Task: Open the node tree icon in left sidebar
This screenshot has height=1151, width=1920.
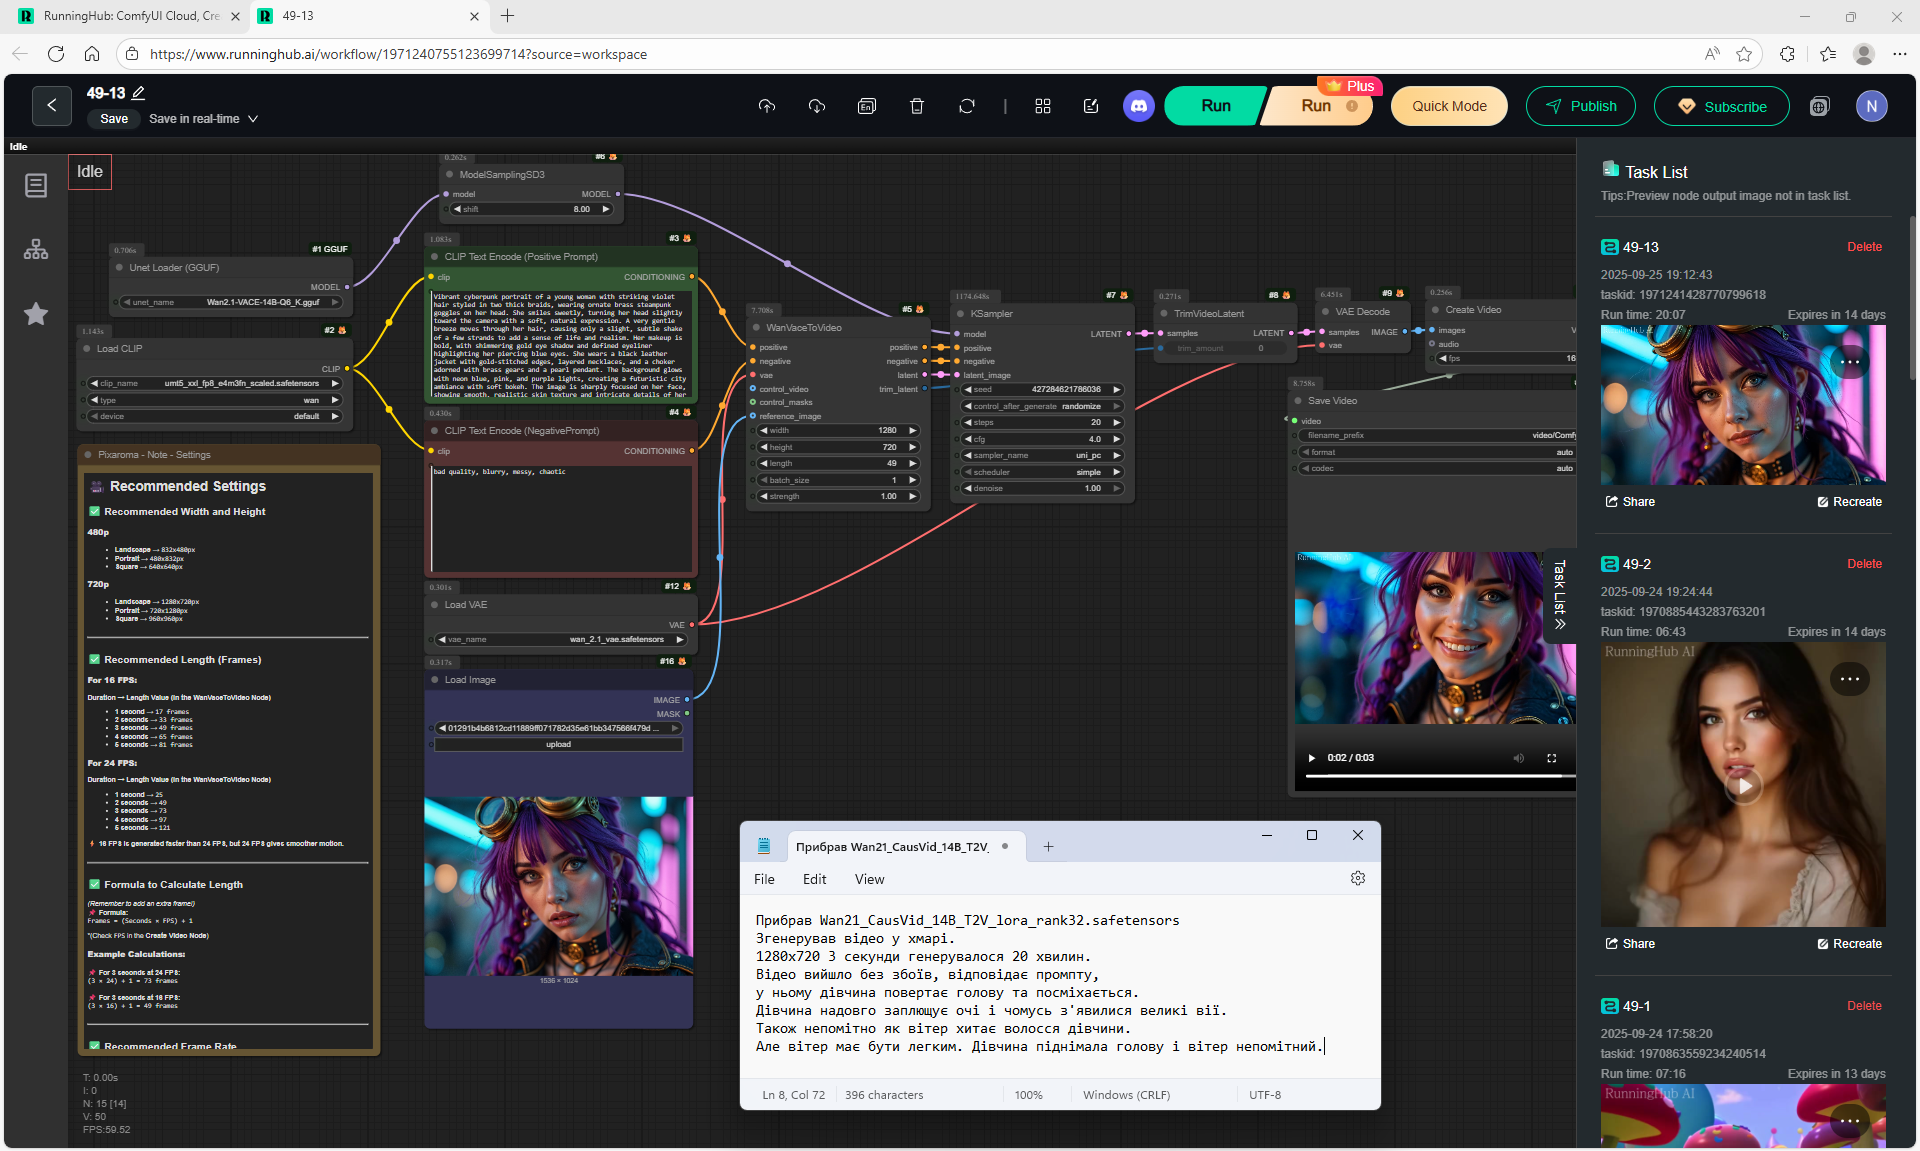Action: pos(36,249)
